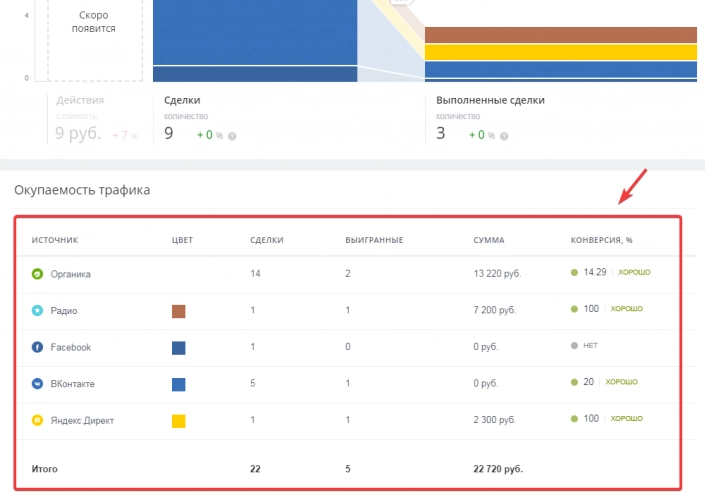Click the ХОРОШО label in Радио row

coord(626,309)
